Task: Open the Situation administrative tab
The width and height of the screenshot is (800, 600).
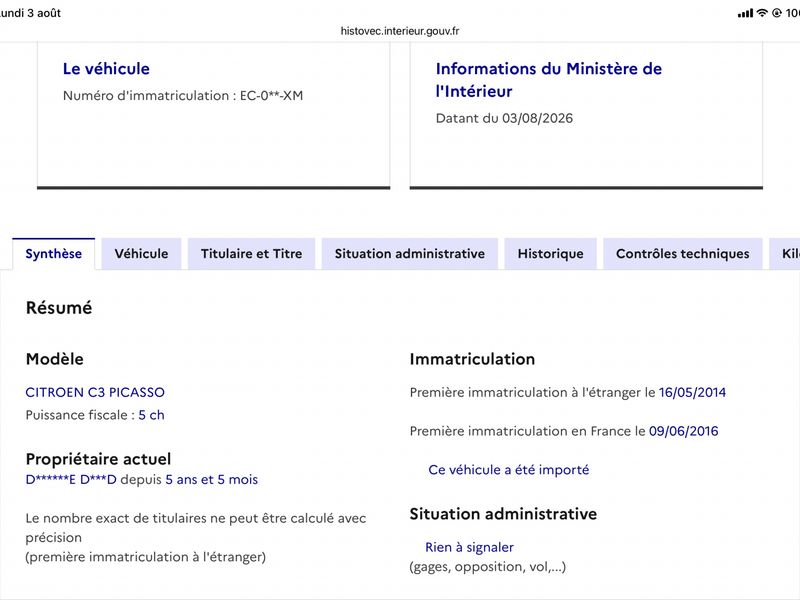Action: click(410, 254)
